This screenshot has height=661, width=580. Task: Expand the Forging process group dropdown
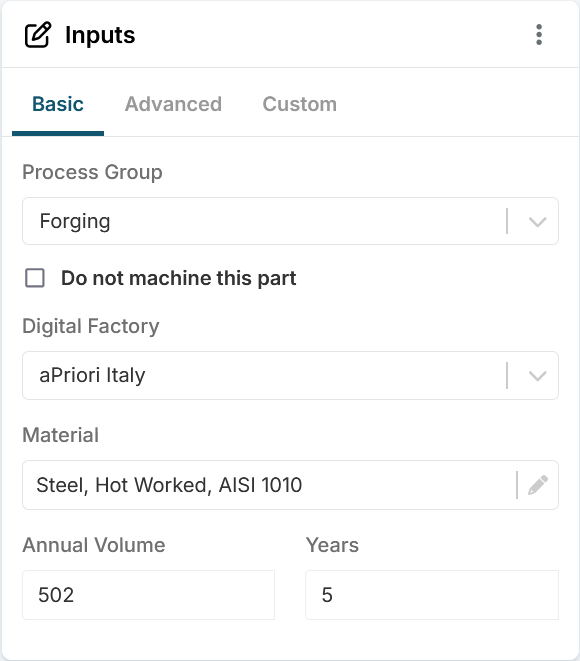click(x=290, y=221)
